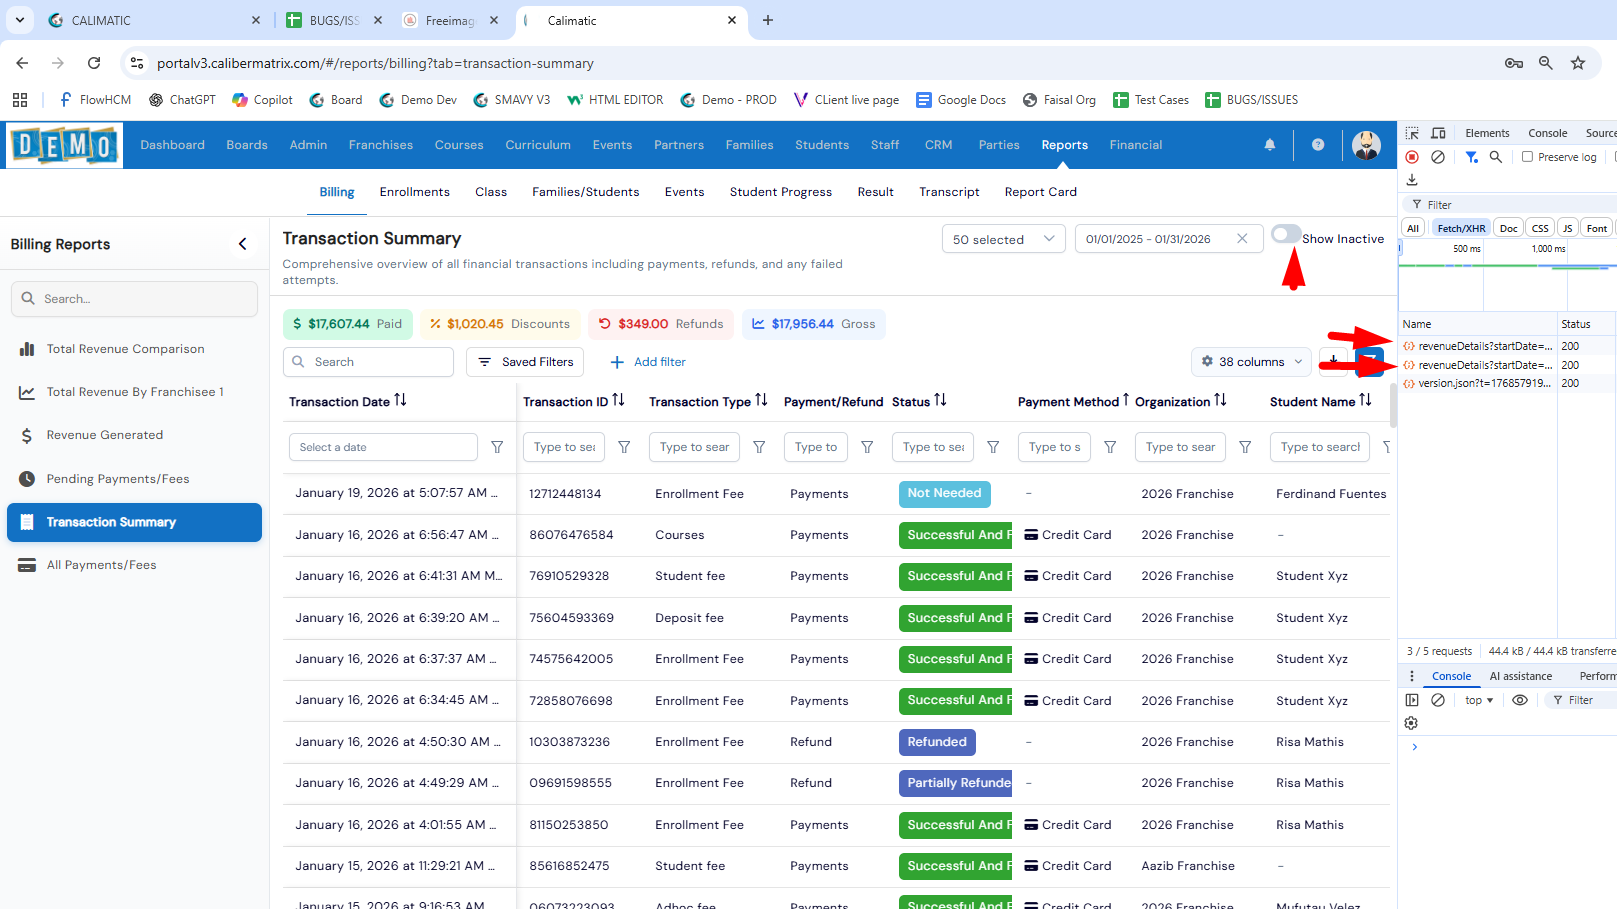The image size is (1617, 909).
Task: Click DevTools clear network log icon
Action: click(x=1437, y=157)
